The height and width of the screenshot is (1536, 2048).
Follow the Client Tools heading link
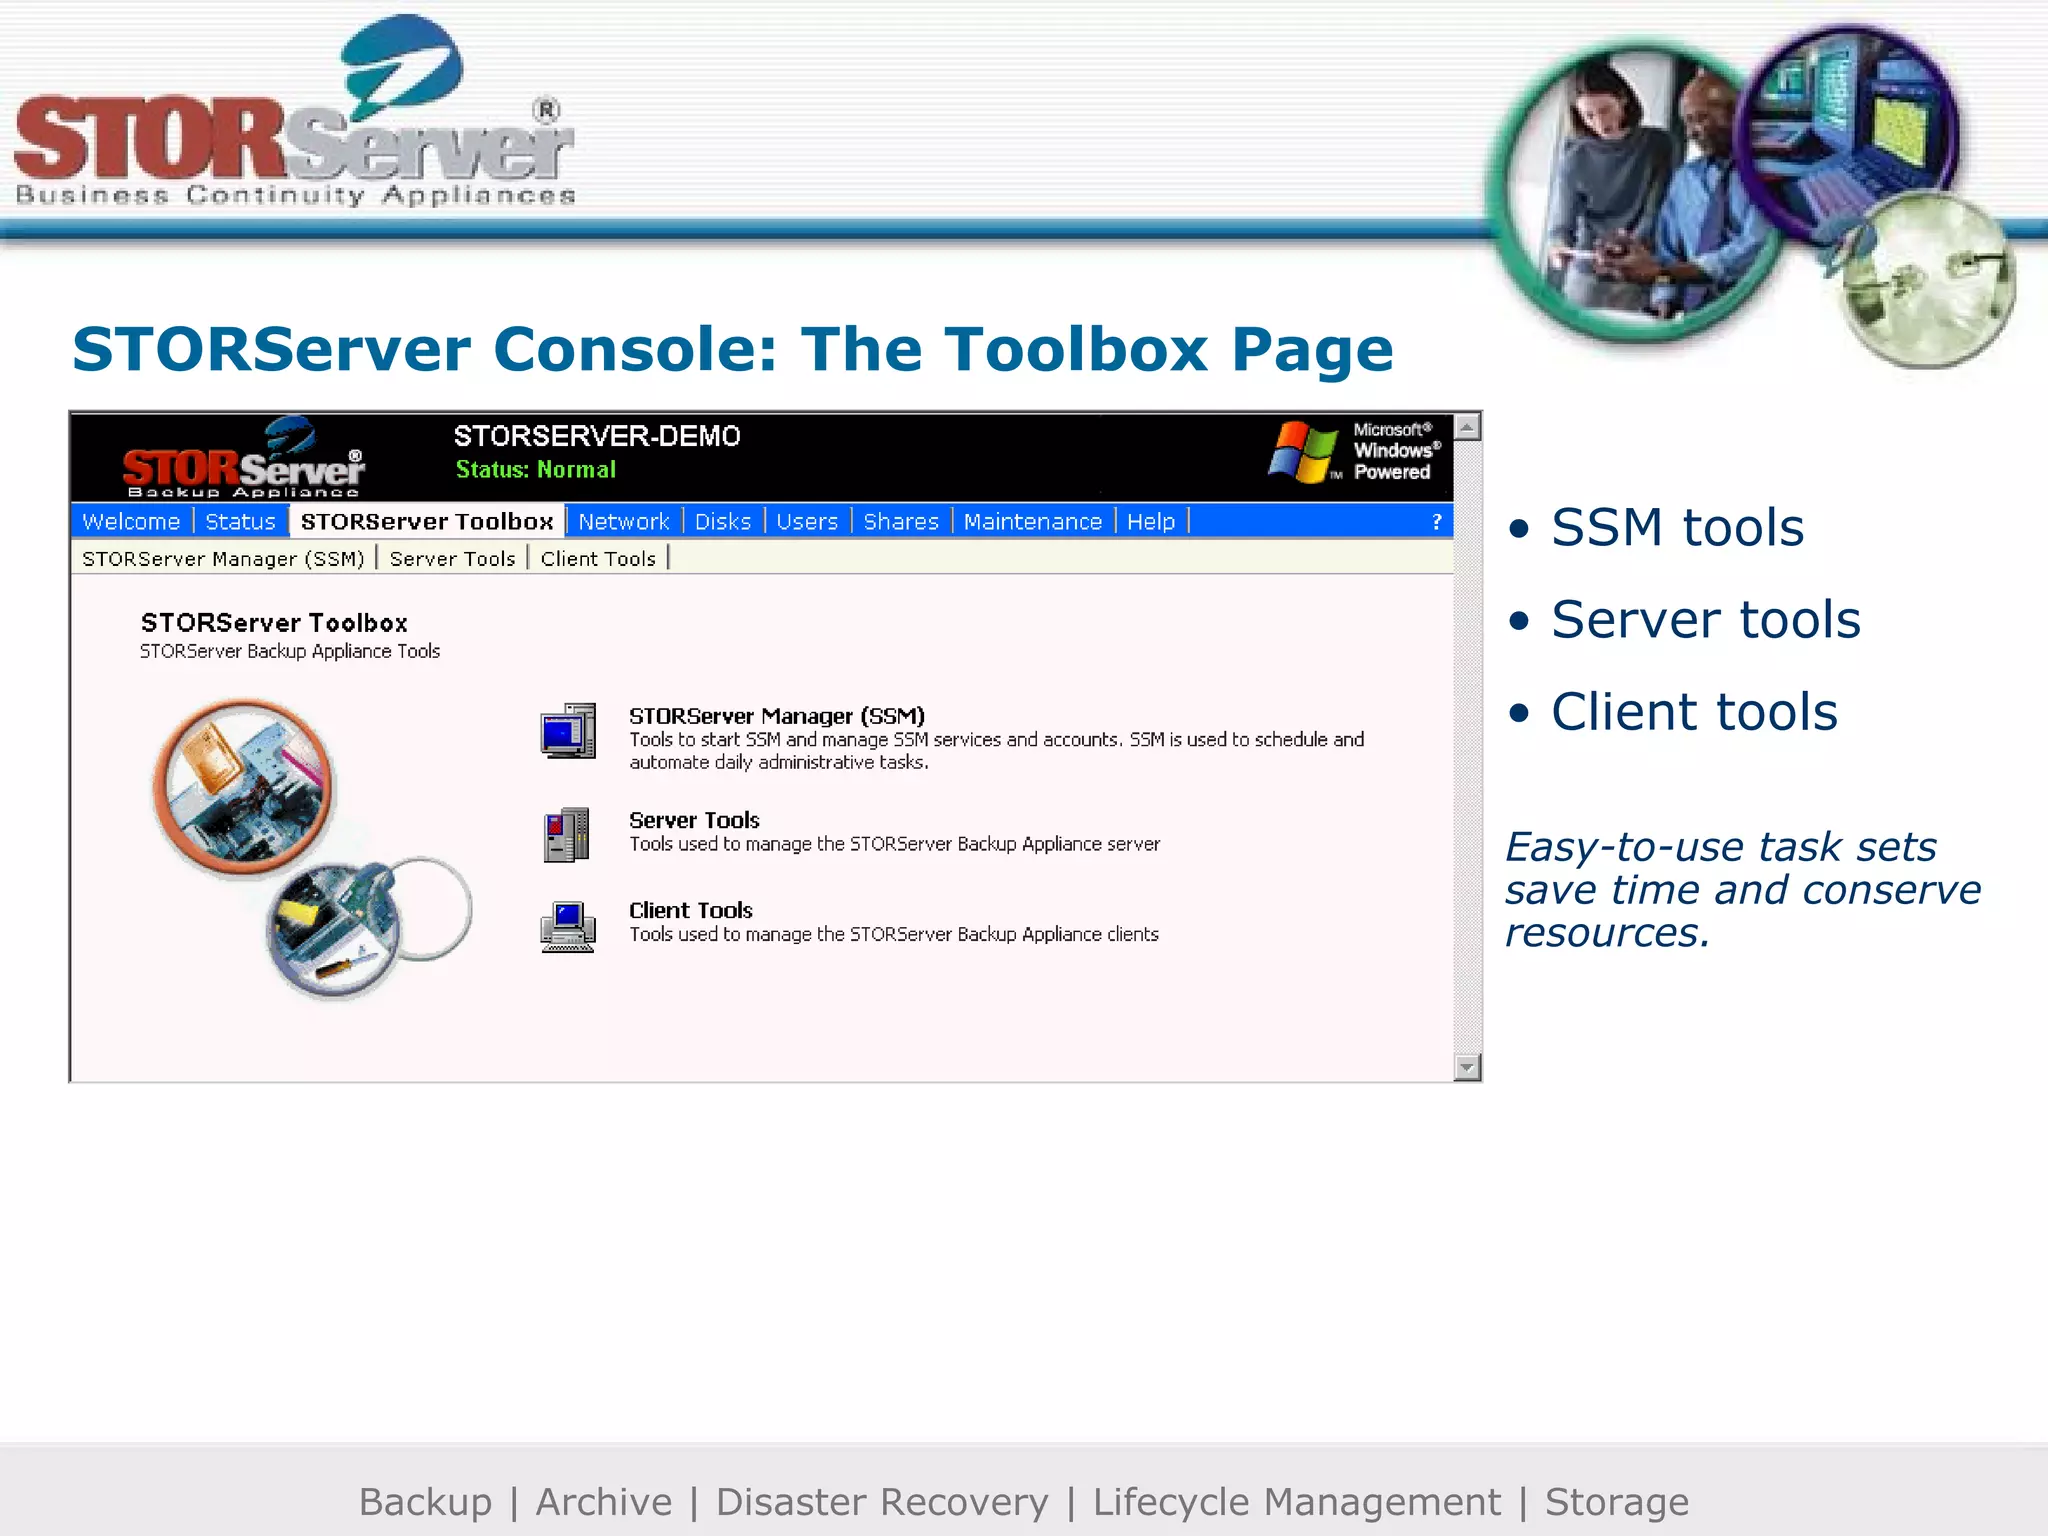click(x=690, y=910)
